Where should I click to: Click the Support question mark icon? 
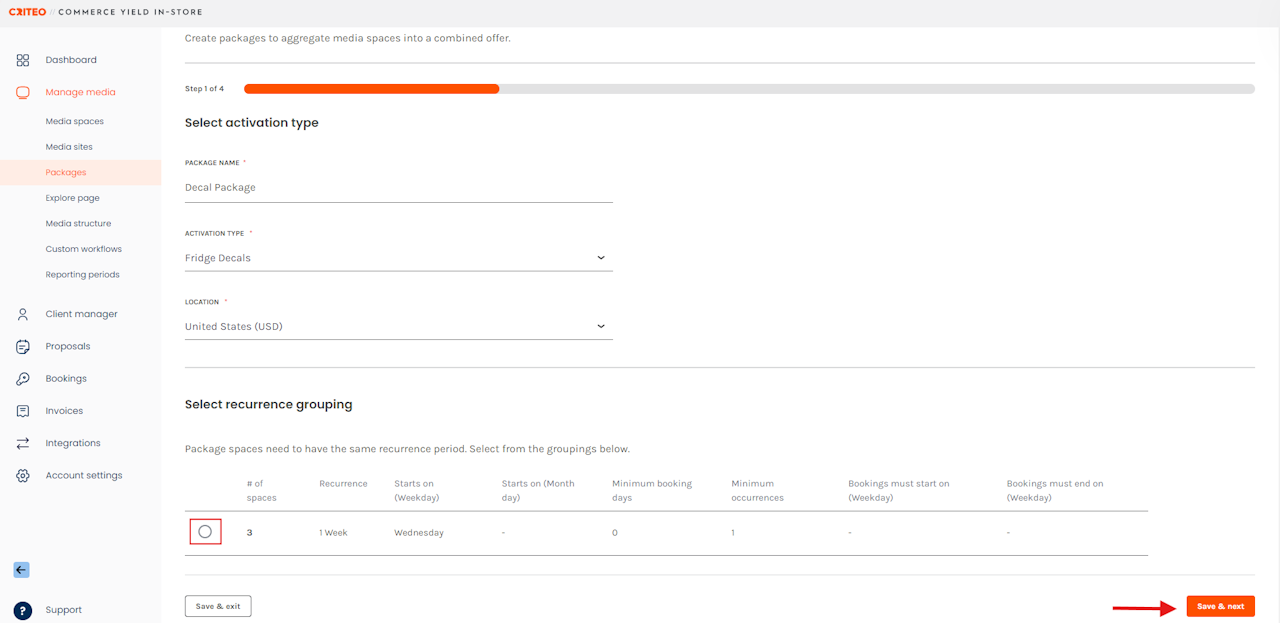(x=23, y=610)
